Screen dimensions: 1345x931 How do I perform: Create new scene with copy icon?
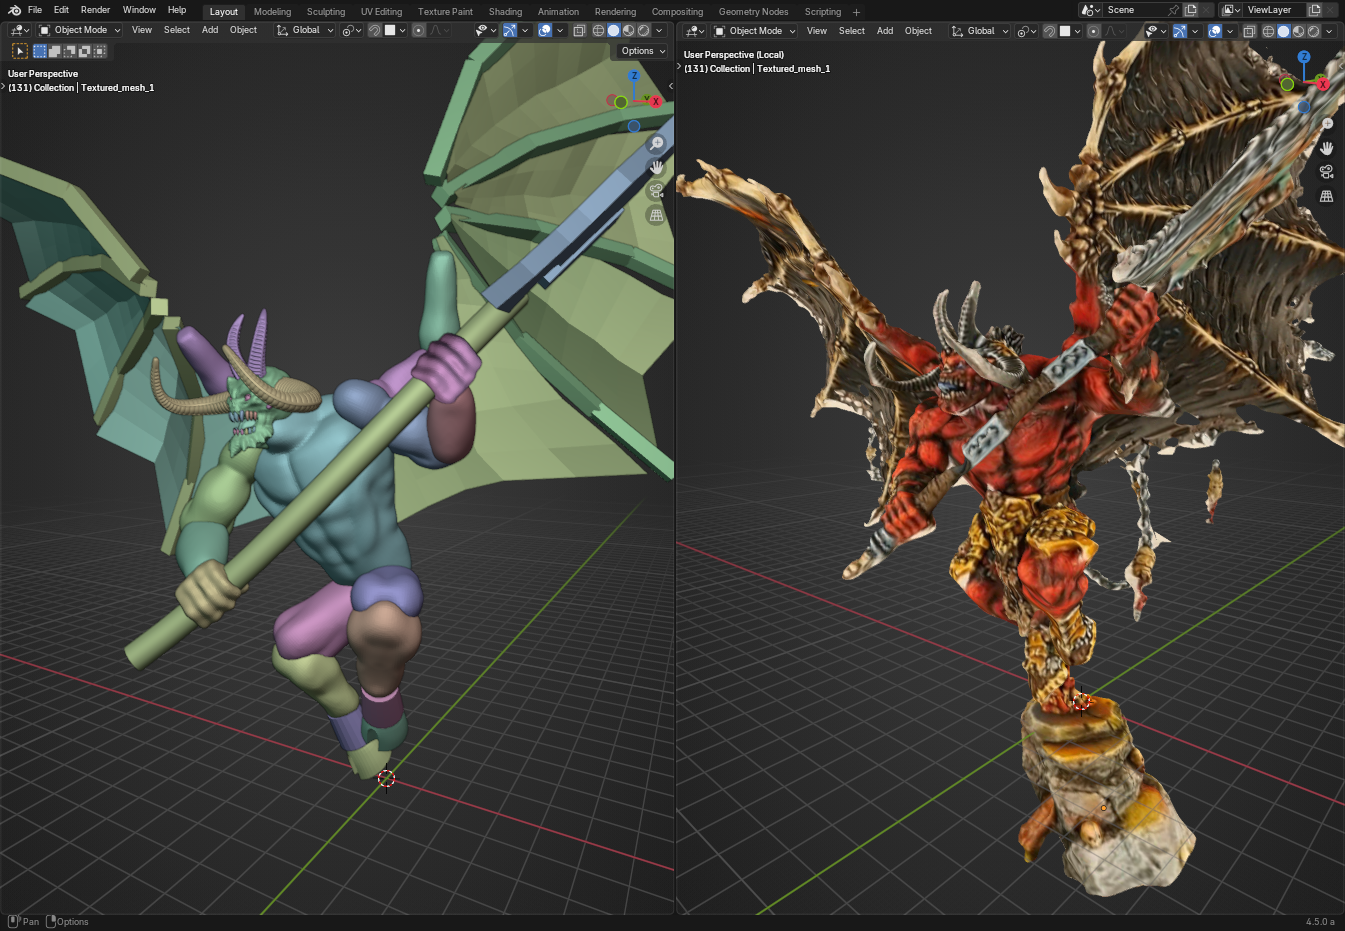pos(1191,10)
